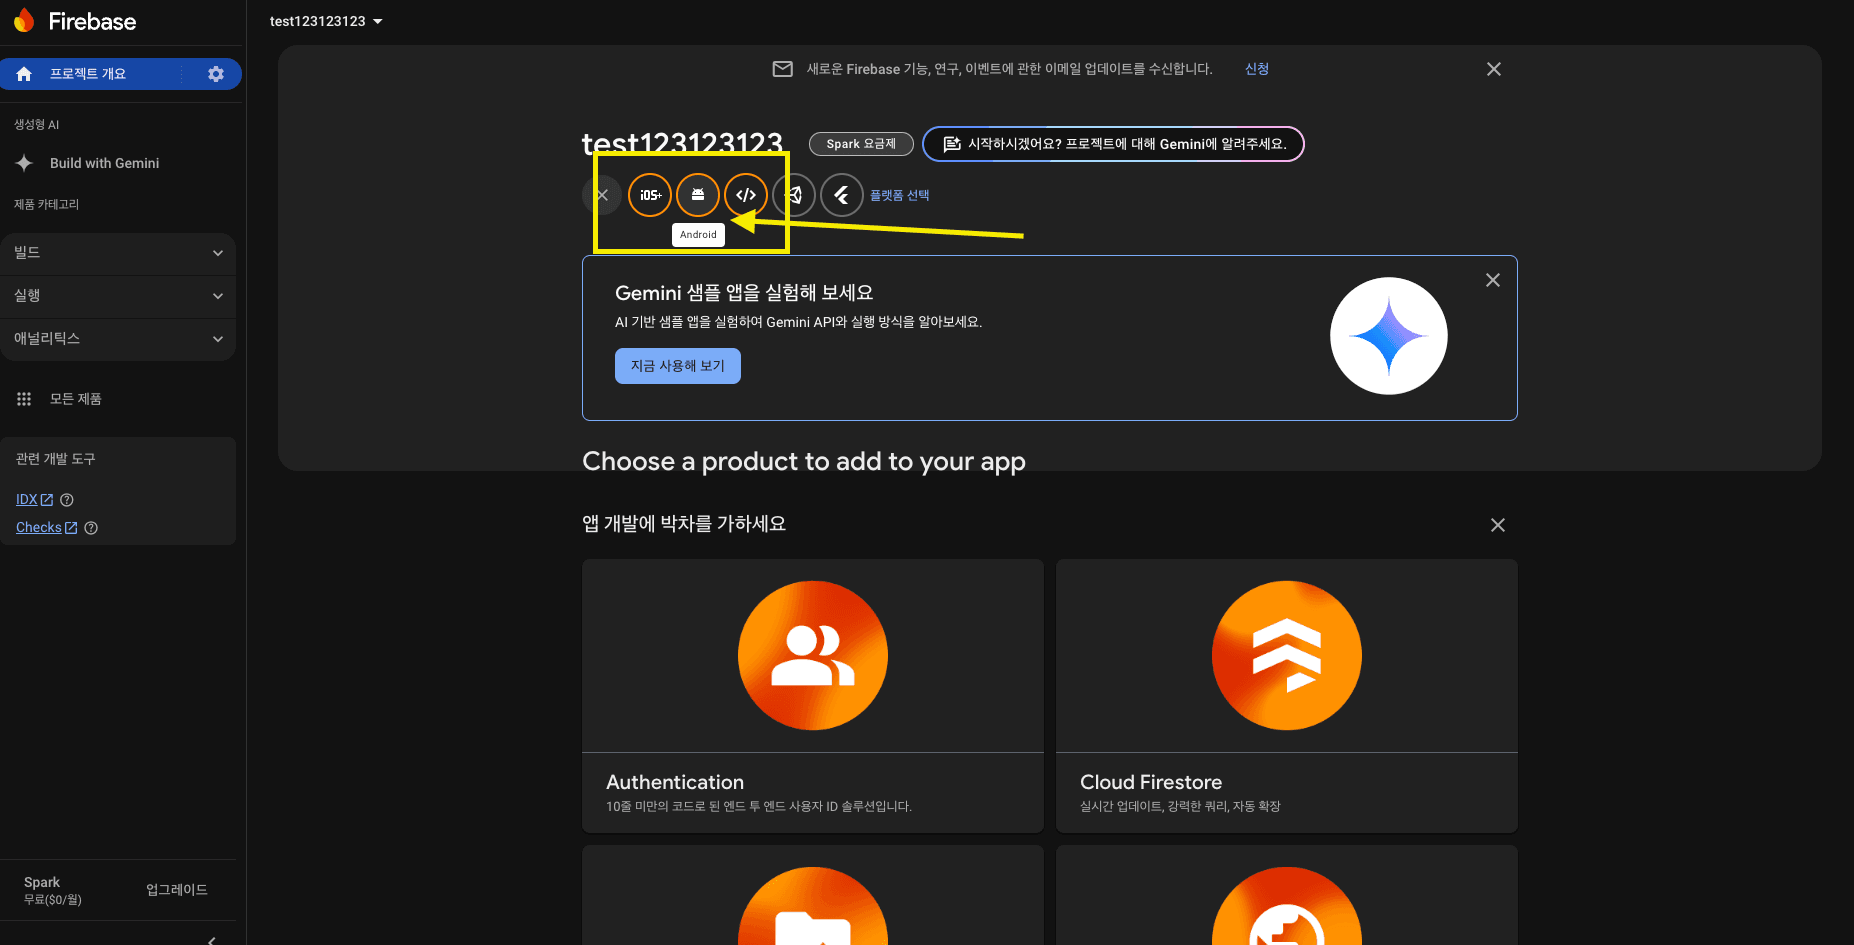
Task: Expand the 실행 section
Action: pyautogui.click(x=118, y=296)
